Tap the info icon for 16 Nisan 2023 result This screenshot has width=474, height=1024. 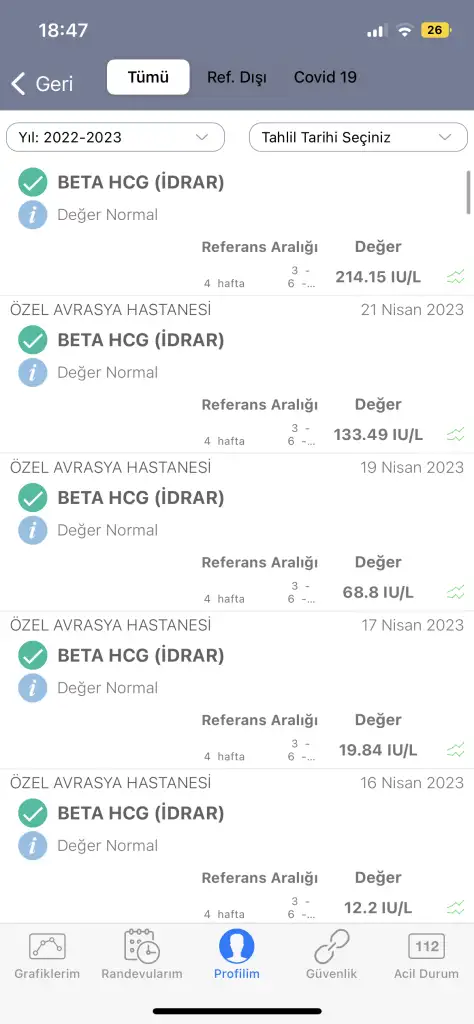[x=33, y=845]
